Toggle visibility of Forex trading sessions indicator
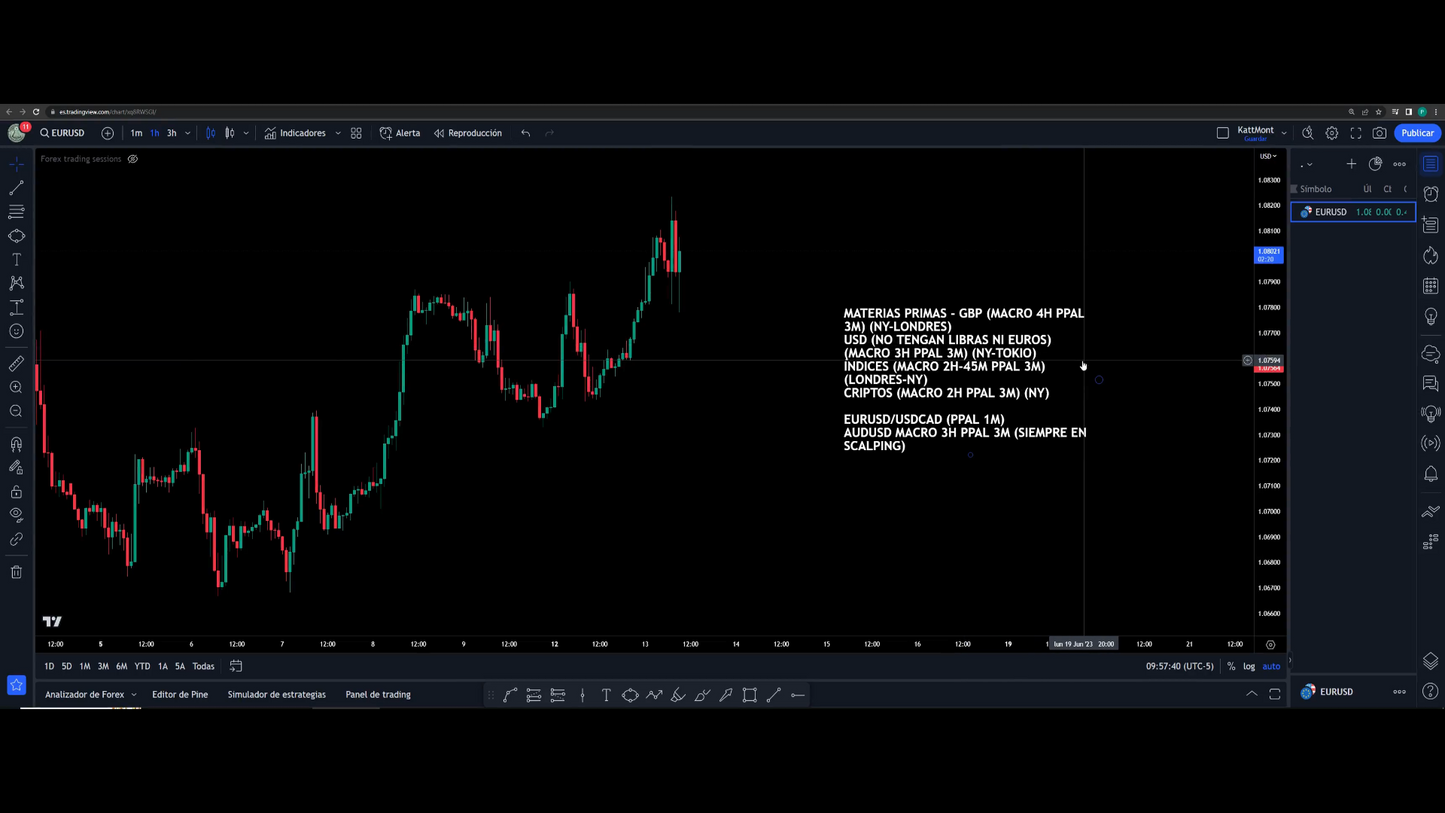Screen dimensions: 1445x813 pos(133,159)
